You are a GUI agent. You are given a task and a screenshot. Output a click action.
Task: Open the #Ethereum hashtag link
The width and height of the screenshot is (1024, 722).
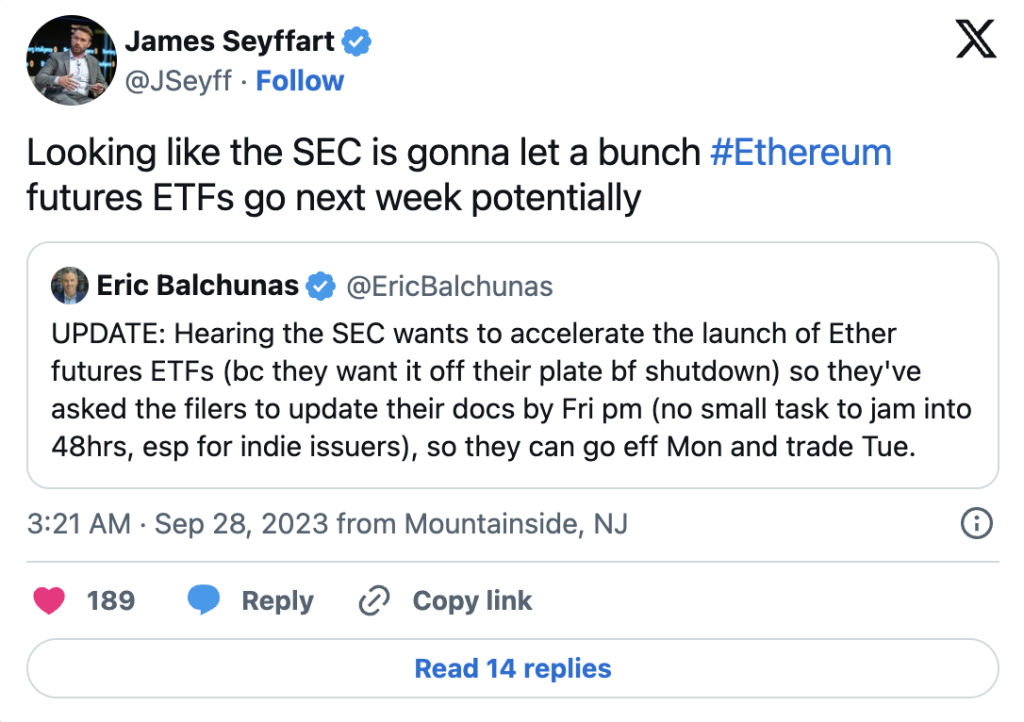coord(800,153)
